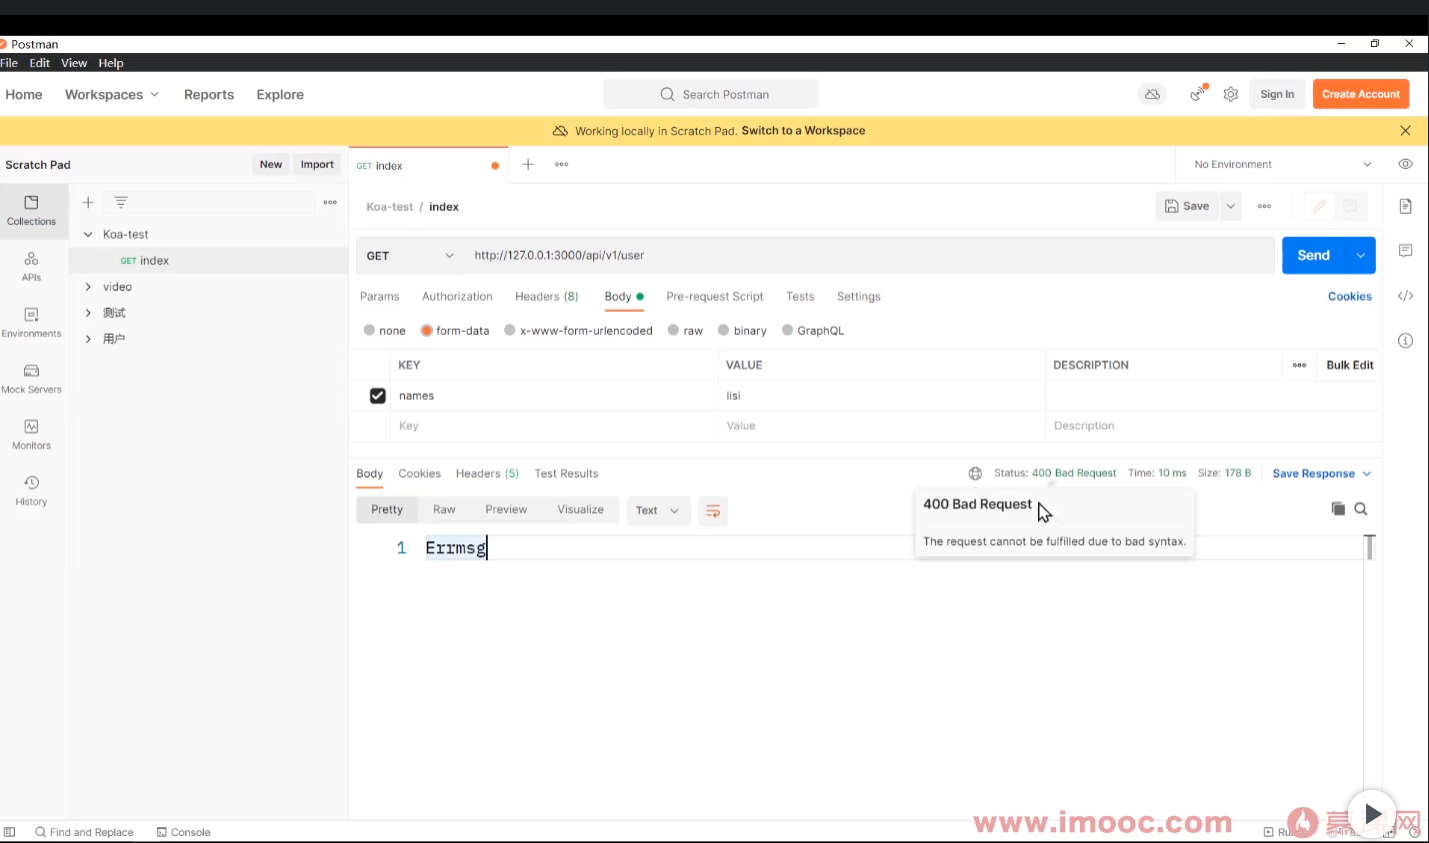
Task: Click the request URL input field
Action: pyautogui.click(x=869, y=256)
